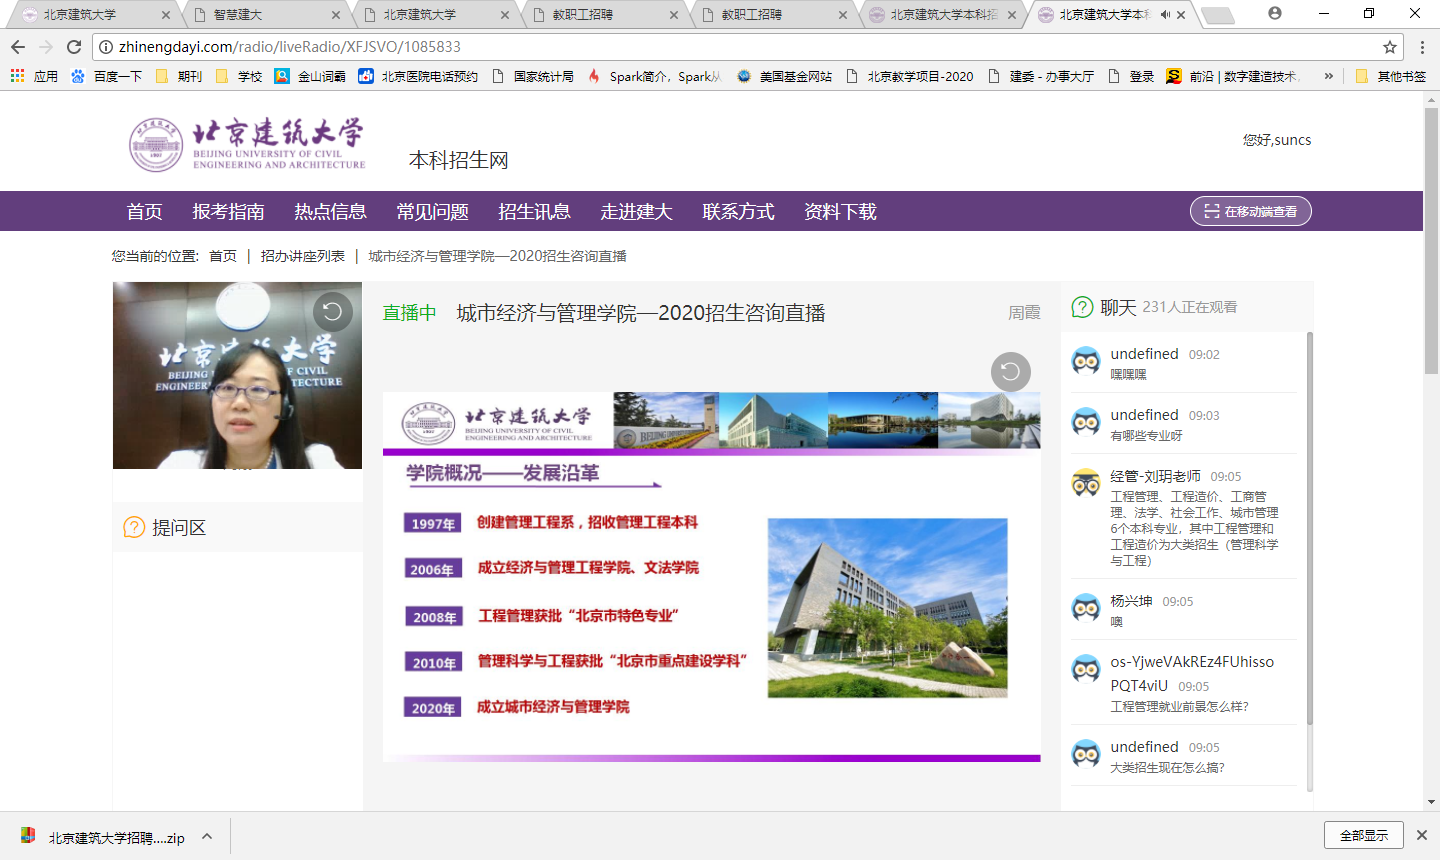
Task: Mute the audio-playing tab speaker icon
Action: coord(1165,15)
